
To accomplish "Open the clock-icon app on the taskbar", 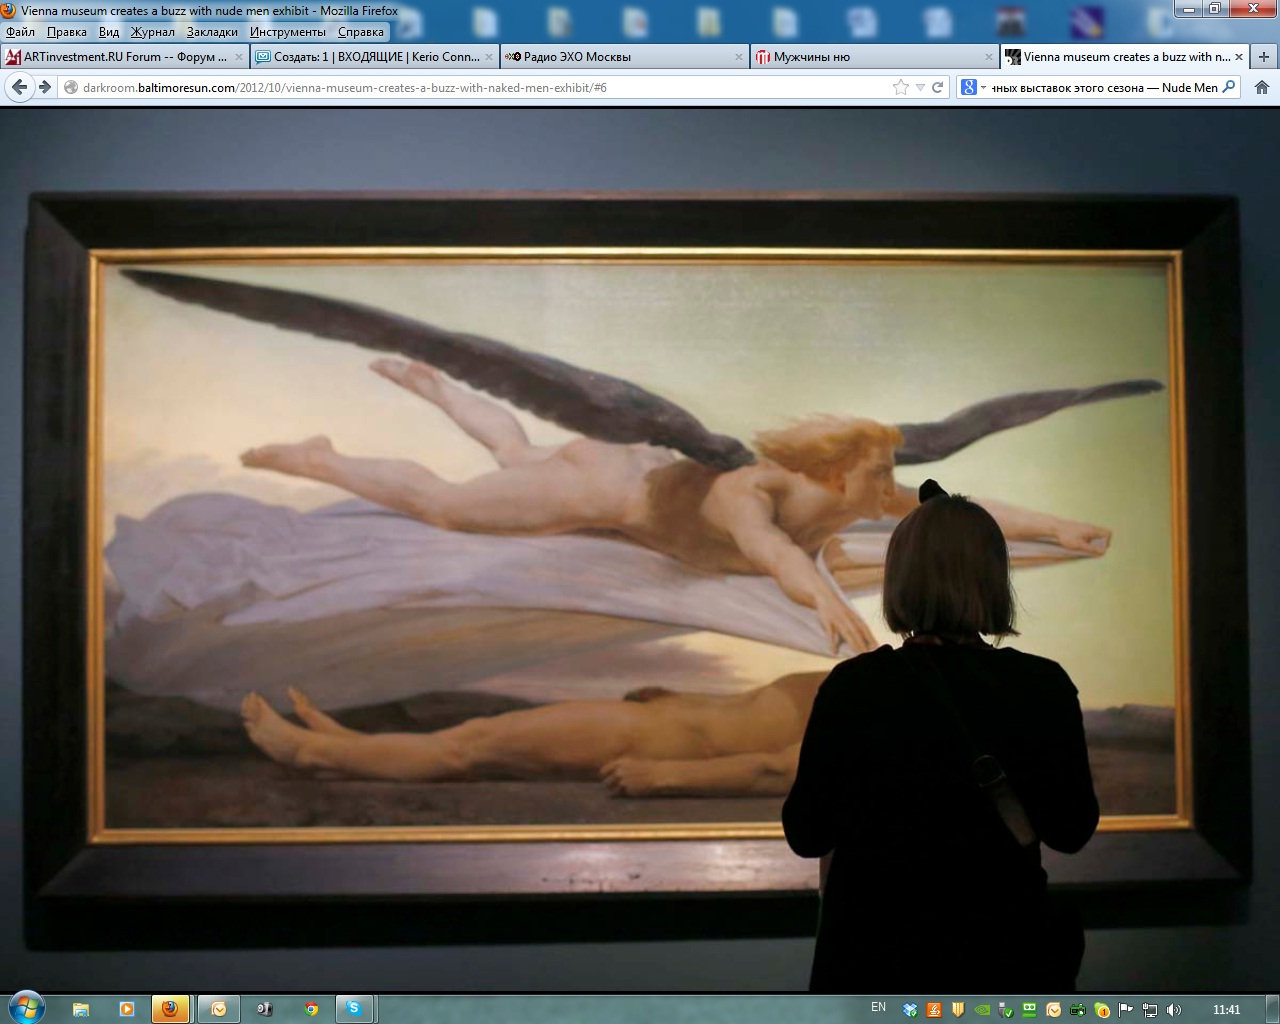I will click(219, 1009).
